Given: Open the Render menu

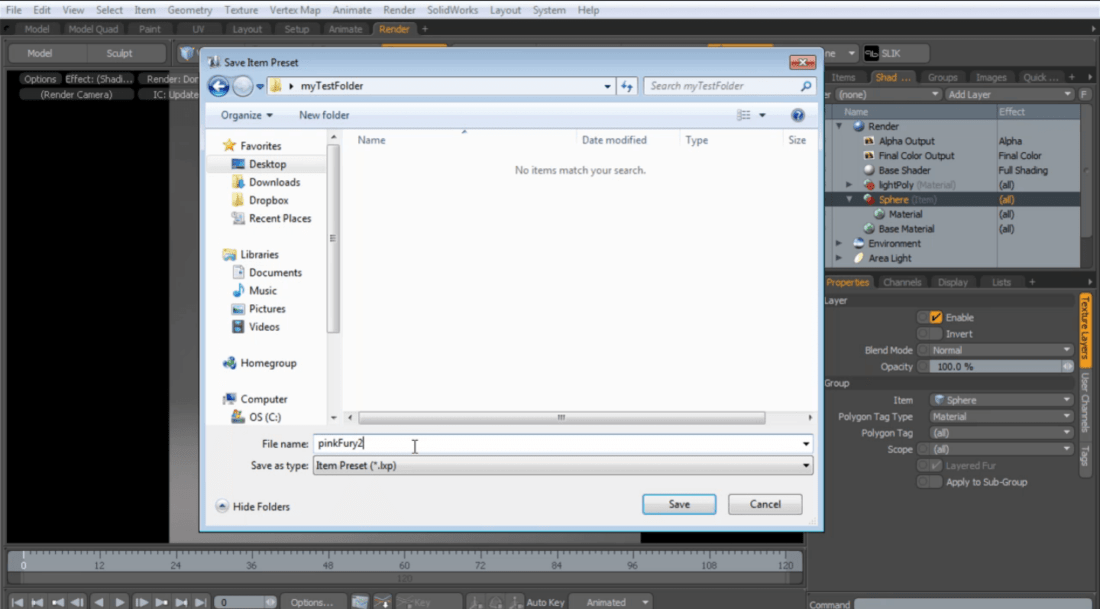Looking at the screenshot, I should 399,9.
